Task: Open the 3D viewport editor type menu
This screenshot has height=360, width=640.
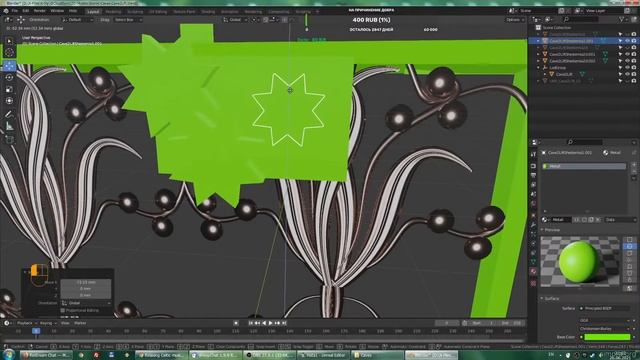Action: coord(8,20)
